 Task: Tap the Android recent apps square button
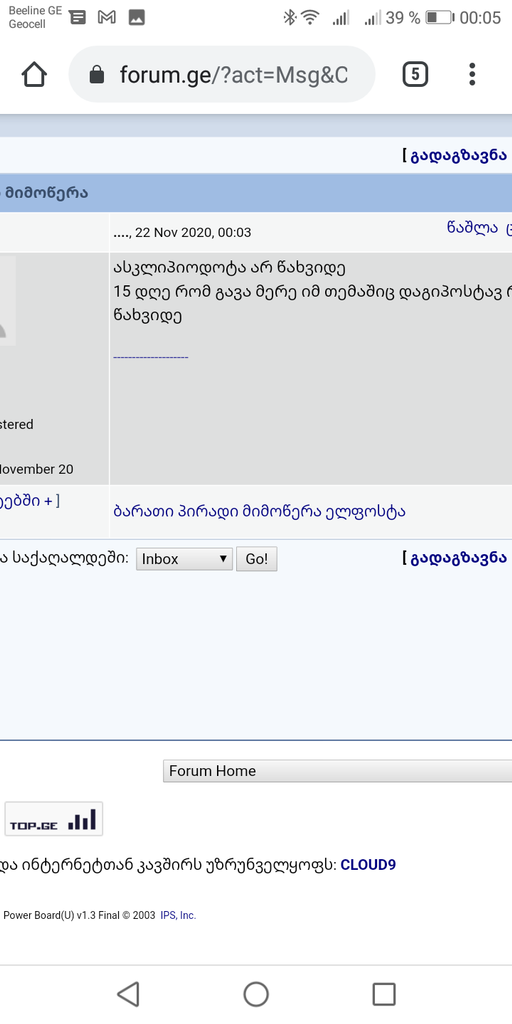click(384, 994)
